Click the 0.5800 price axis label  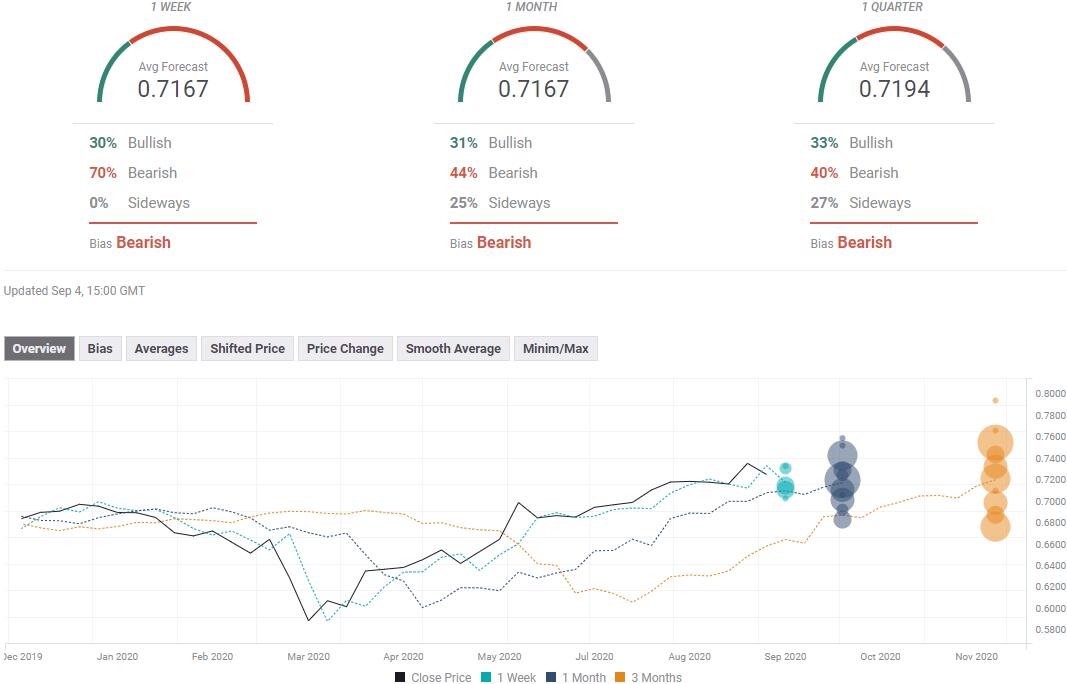click(x=1050, y=630)
